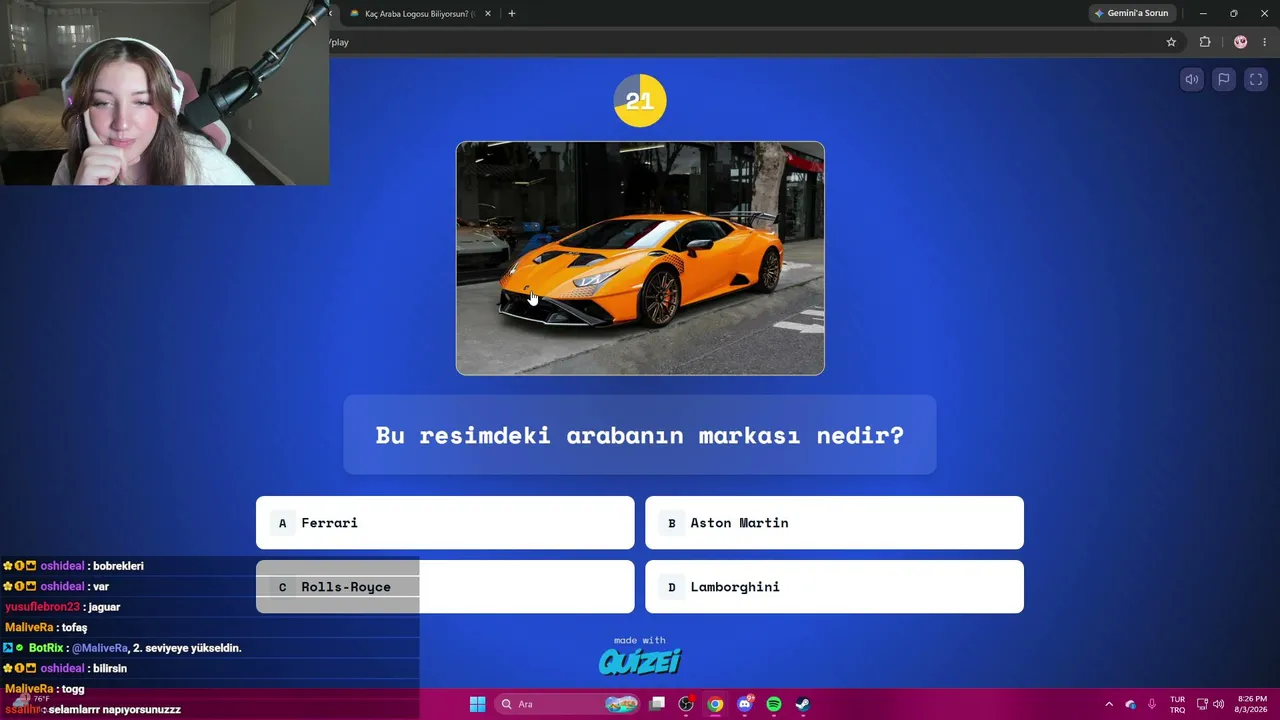Viewport: 1280px width, 720px height.
Task: Click the oshideal chat message 'bilirsin'
Action: tap(65, 668)
